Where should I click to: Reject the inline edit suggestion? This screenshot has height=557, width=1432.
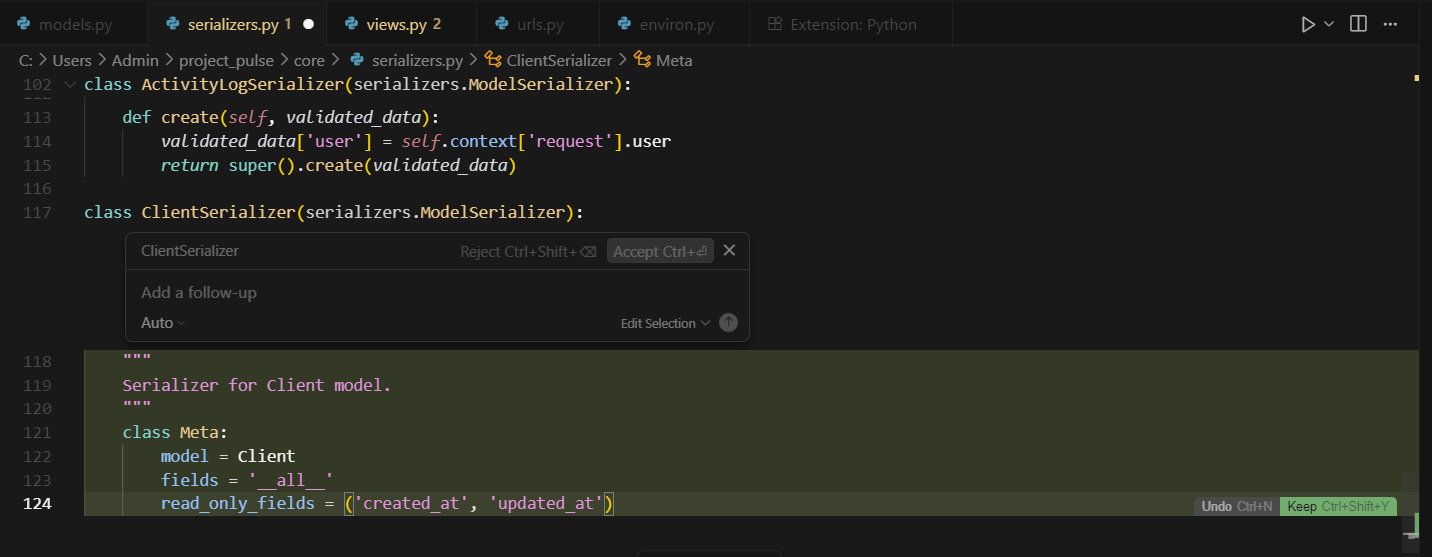pos(528,252)
